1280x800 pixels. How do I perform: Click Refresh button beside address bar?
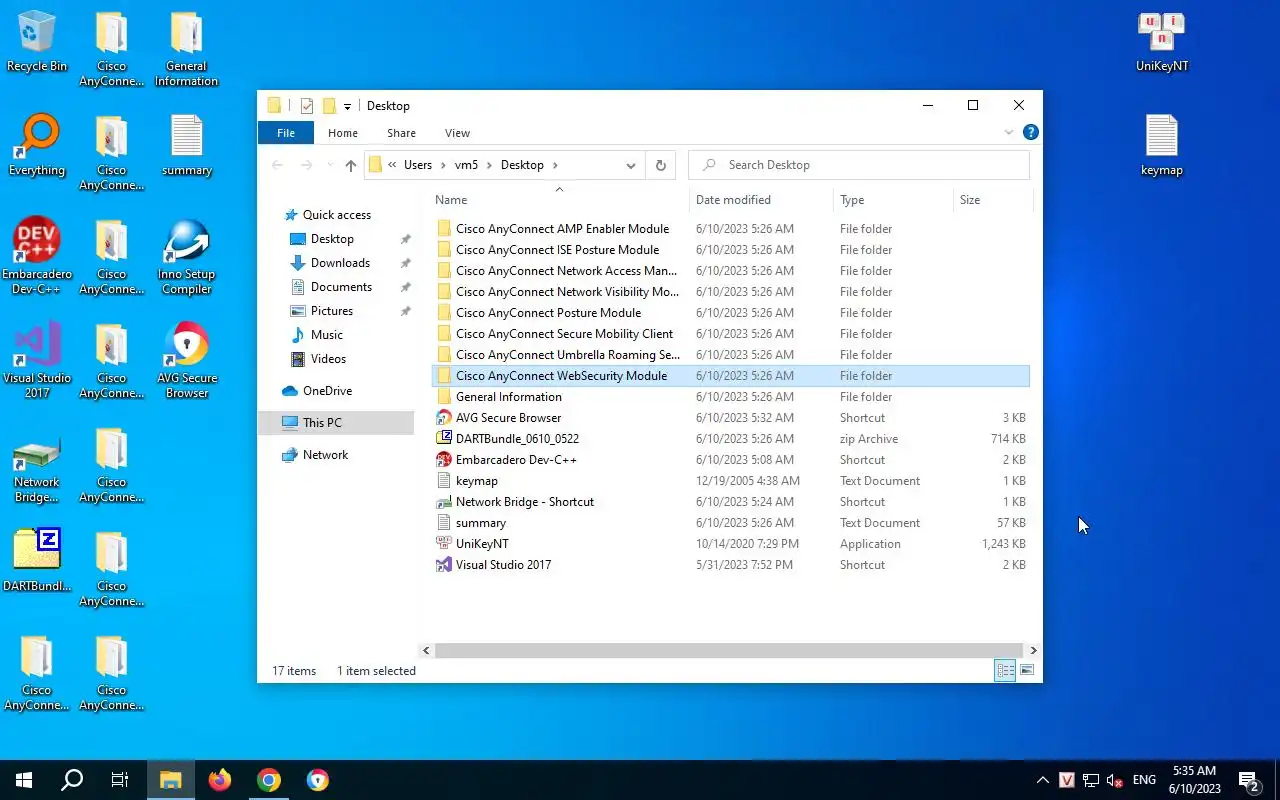pyautogui.click(x=660, y=165)
